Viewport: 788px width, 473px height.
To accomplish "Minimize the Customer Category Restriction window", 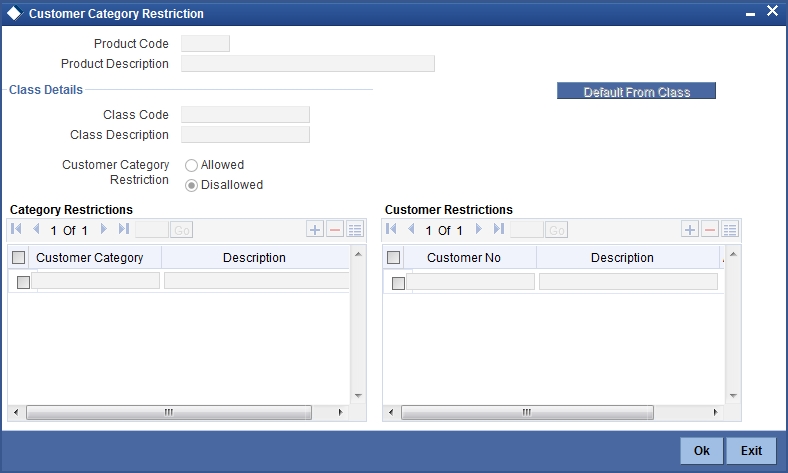I will [x=750, y=13].
